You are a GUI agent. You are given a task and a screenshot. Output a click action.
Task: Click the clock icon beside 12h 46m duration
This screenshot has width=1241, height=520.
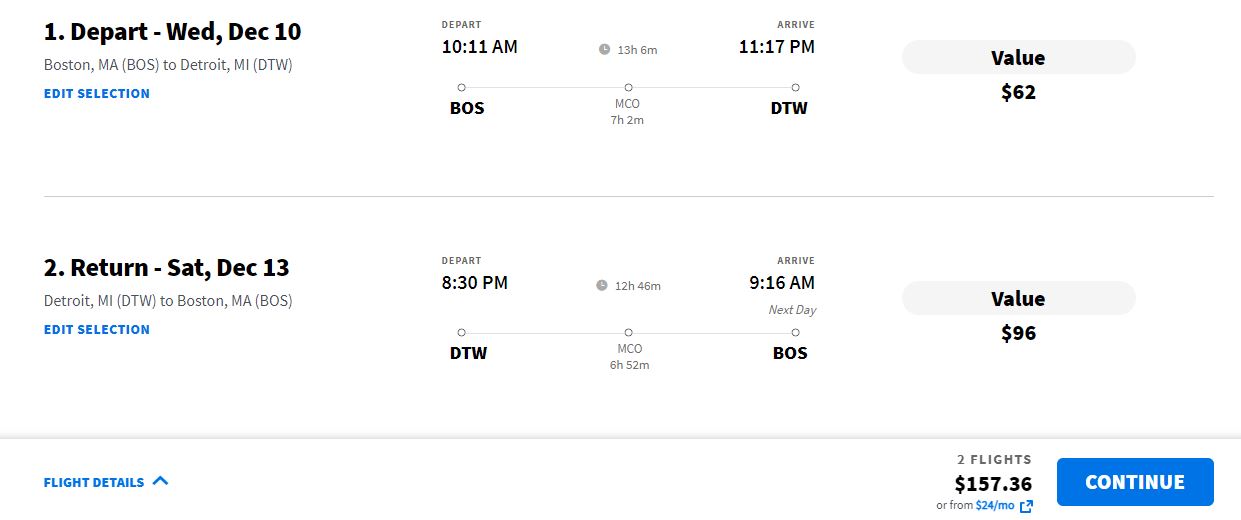click(602, 285)
